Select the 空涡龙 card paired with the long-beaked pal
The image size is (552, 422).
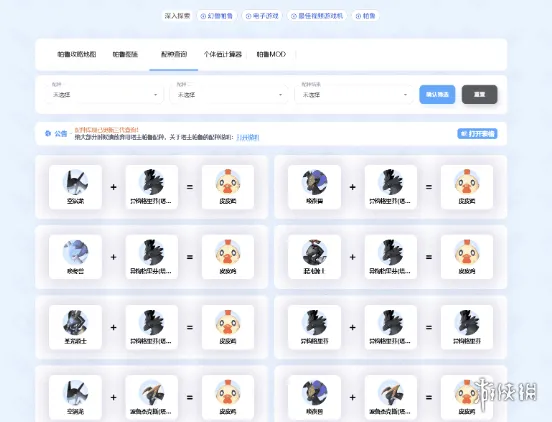[75, 397]
